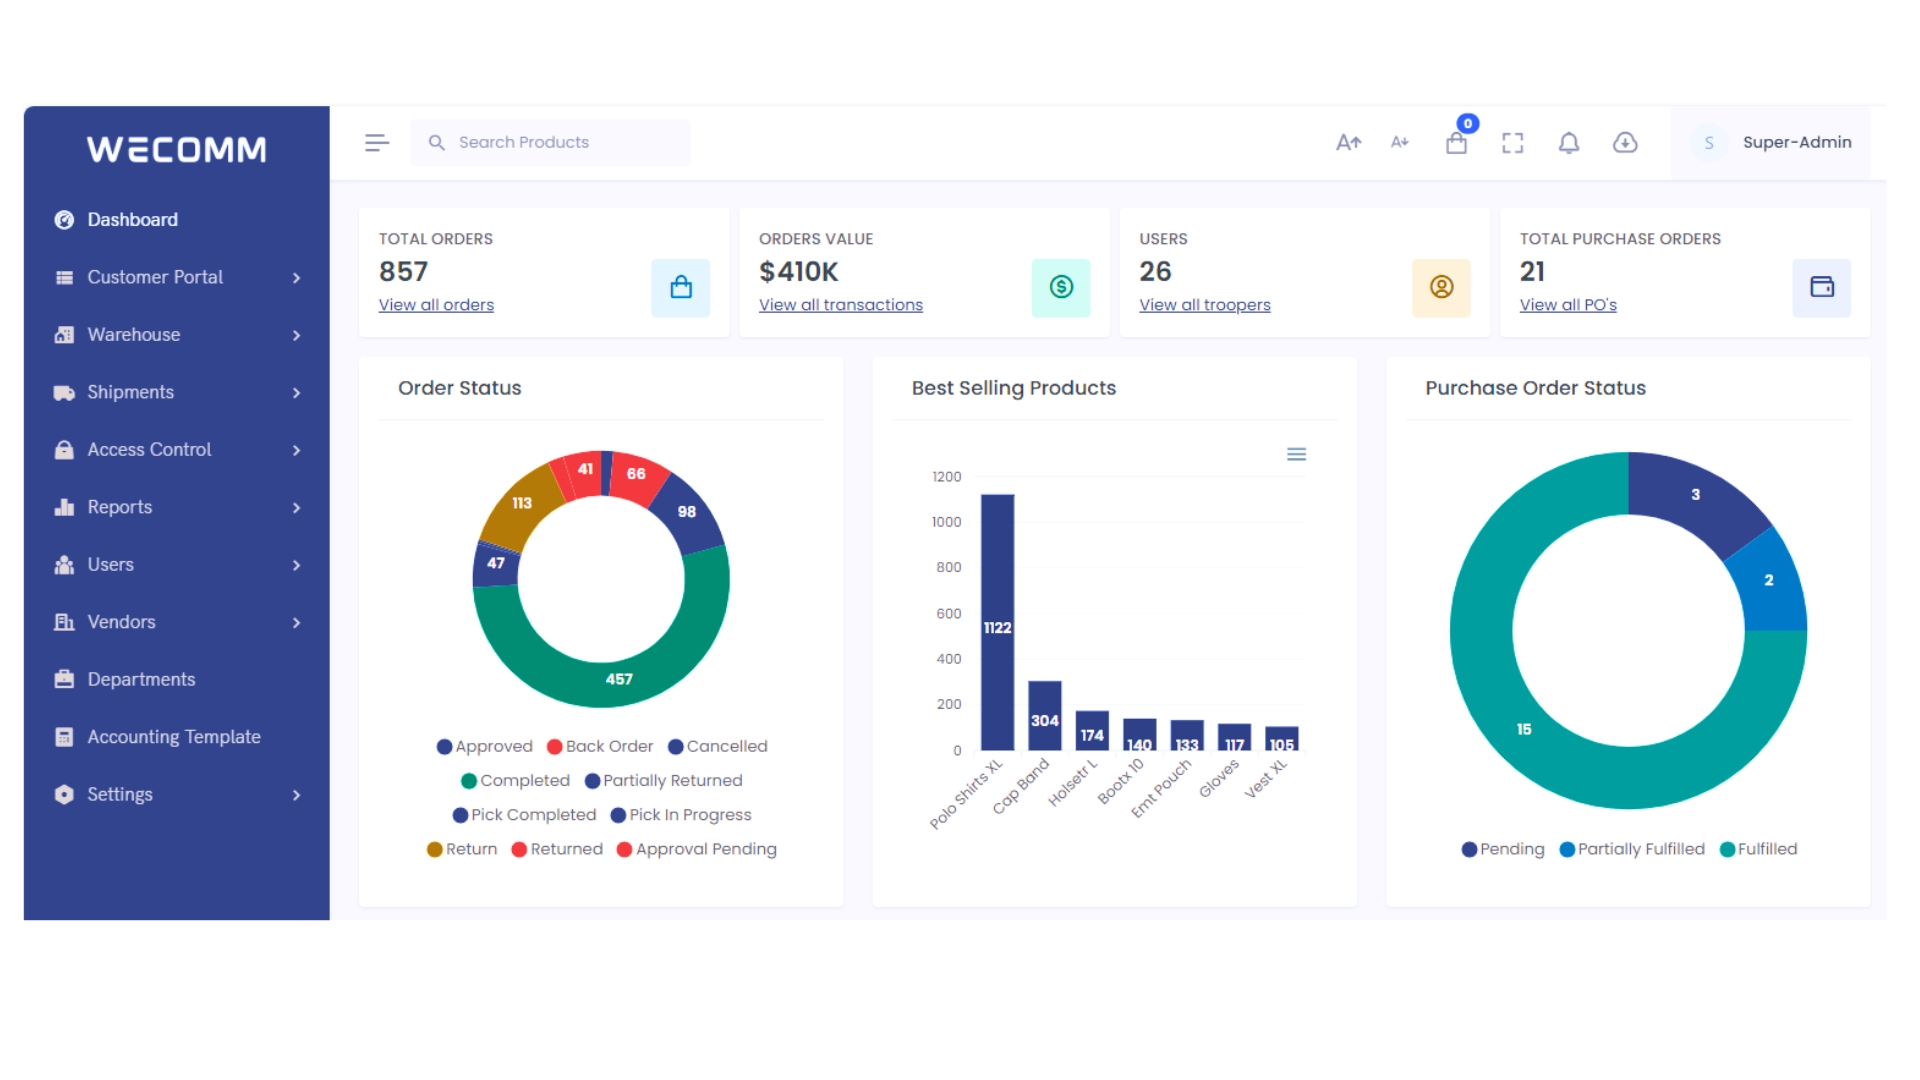This screenshot has height=1080, width=1920.
Task: Click the Shipments truck icon
Action: tap(63, 392)
